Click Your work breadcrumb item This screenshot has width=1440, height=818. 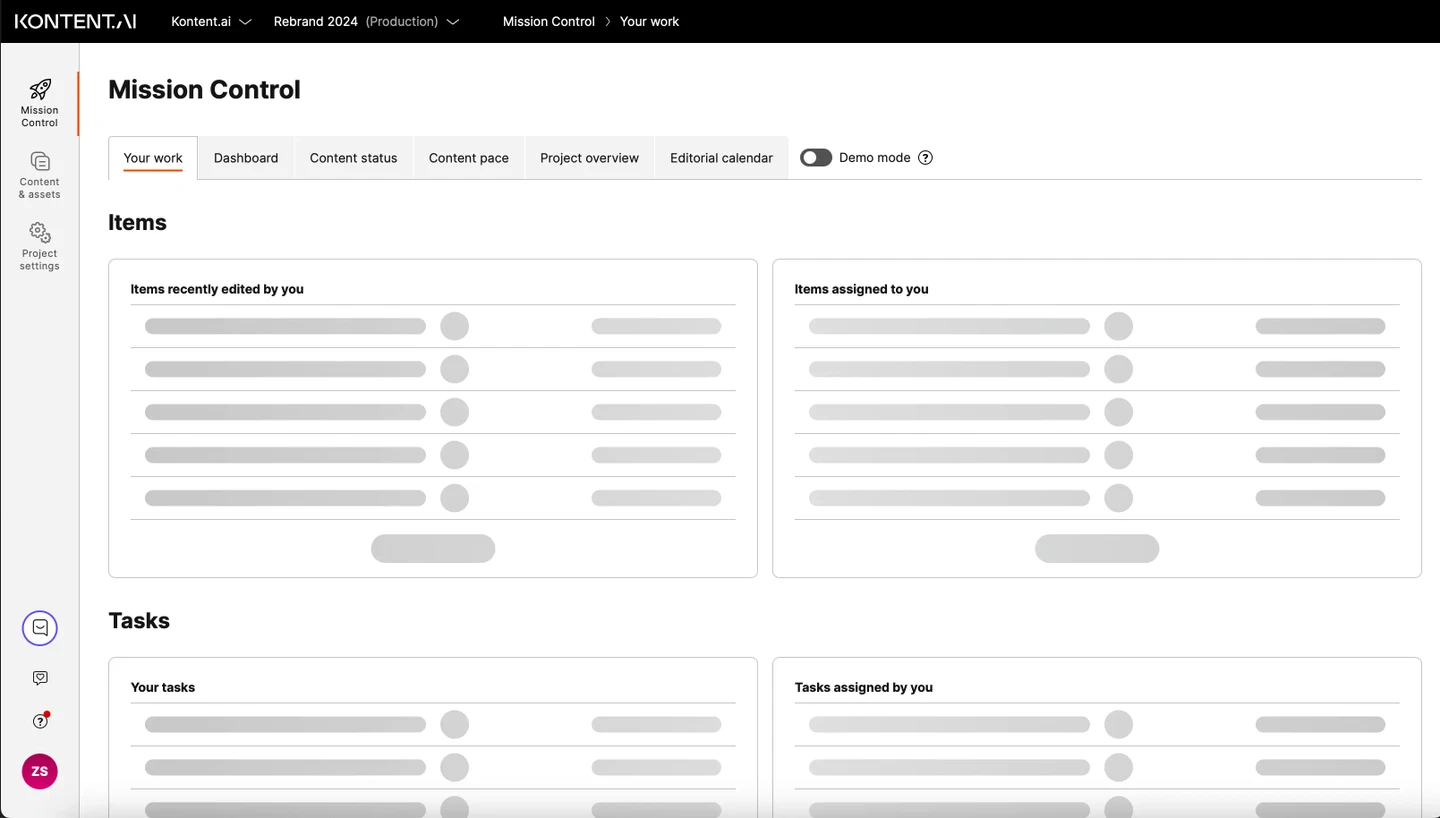click(649, 21)
